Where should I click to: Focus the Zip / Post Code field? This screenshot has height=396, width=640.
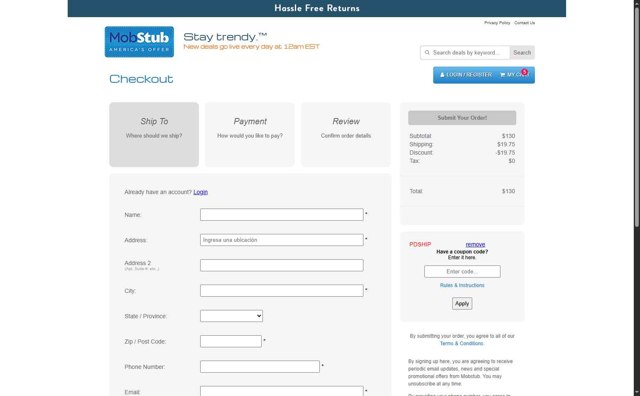(x=231, y=341)
